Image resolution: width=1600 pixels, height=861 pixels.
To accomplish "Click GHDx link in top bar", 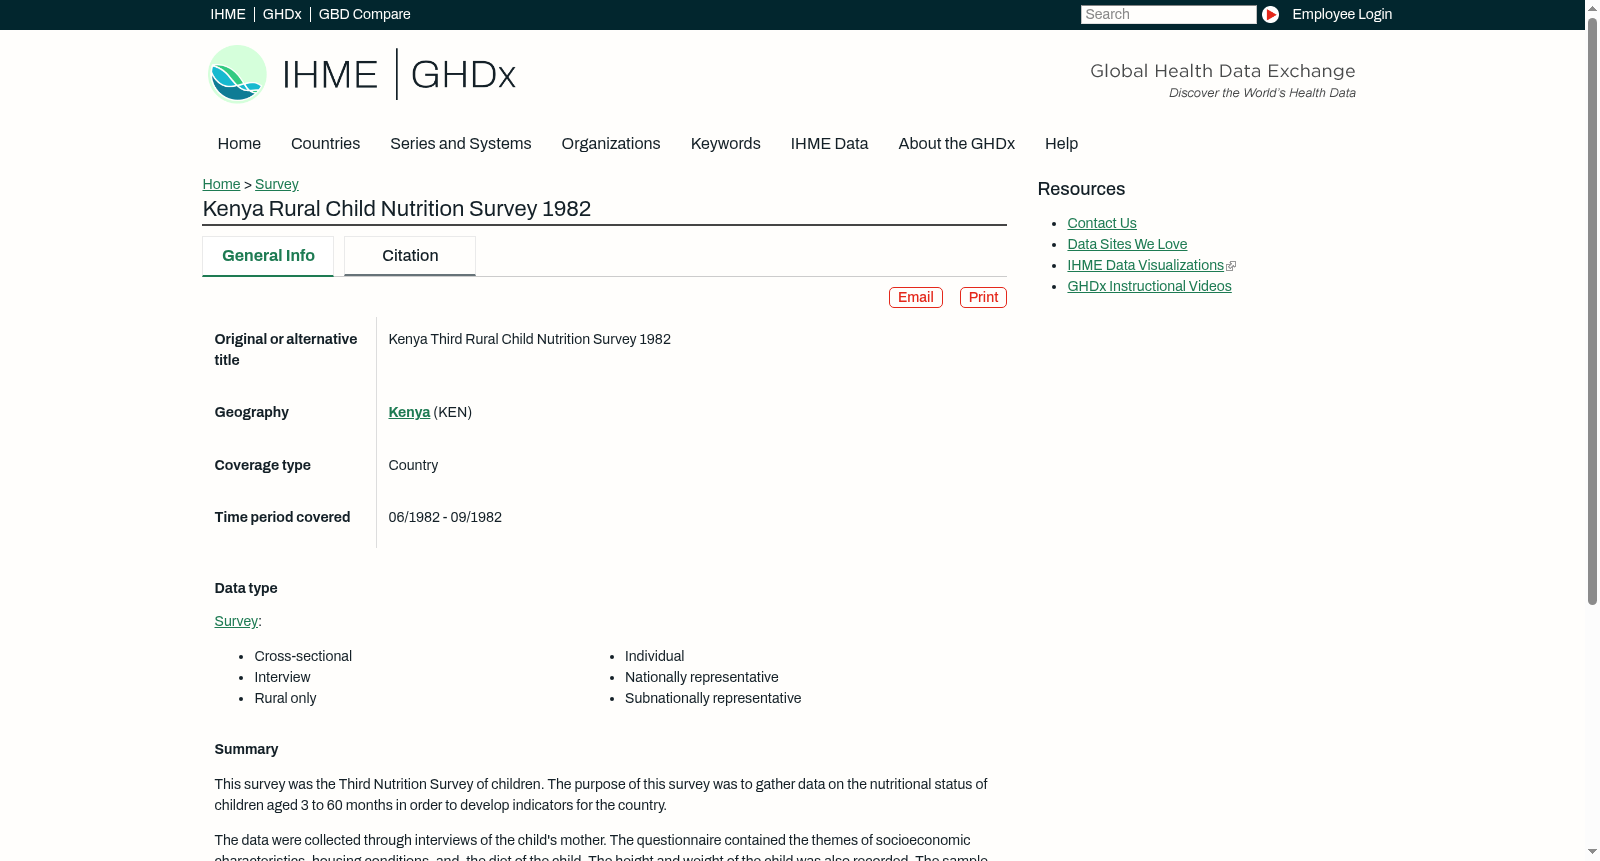I will click(282, 14).
